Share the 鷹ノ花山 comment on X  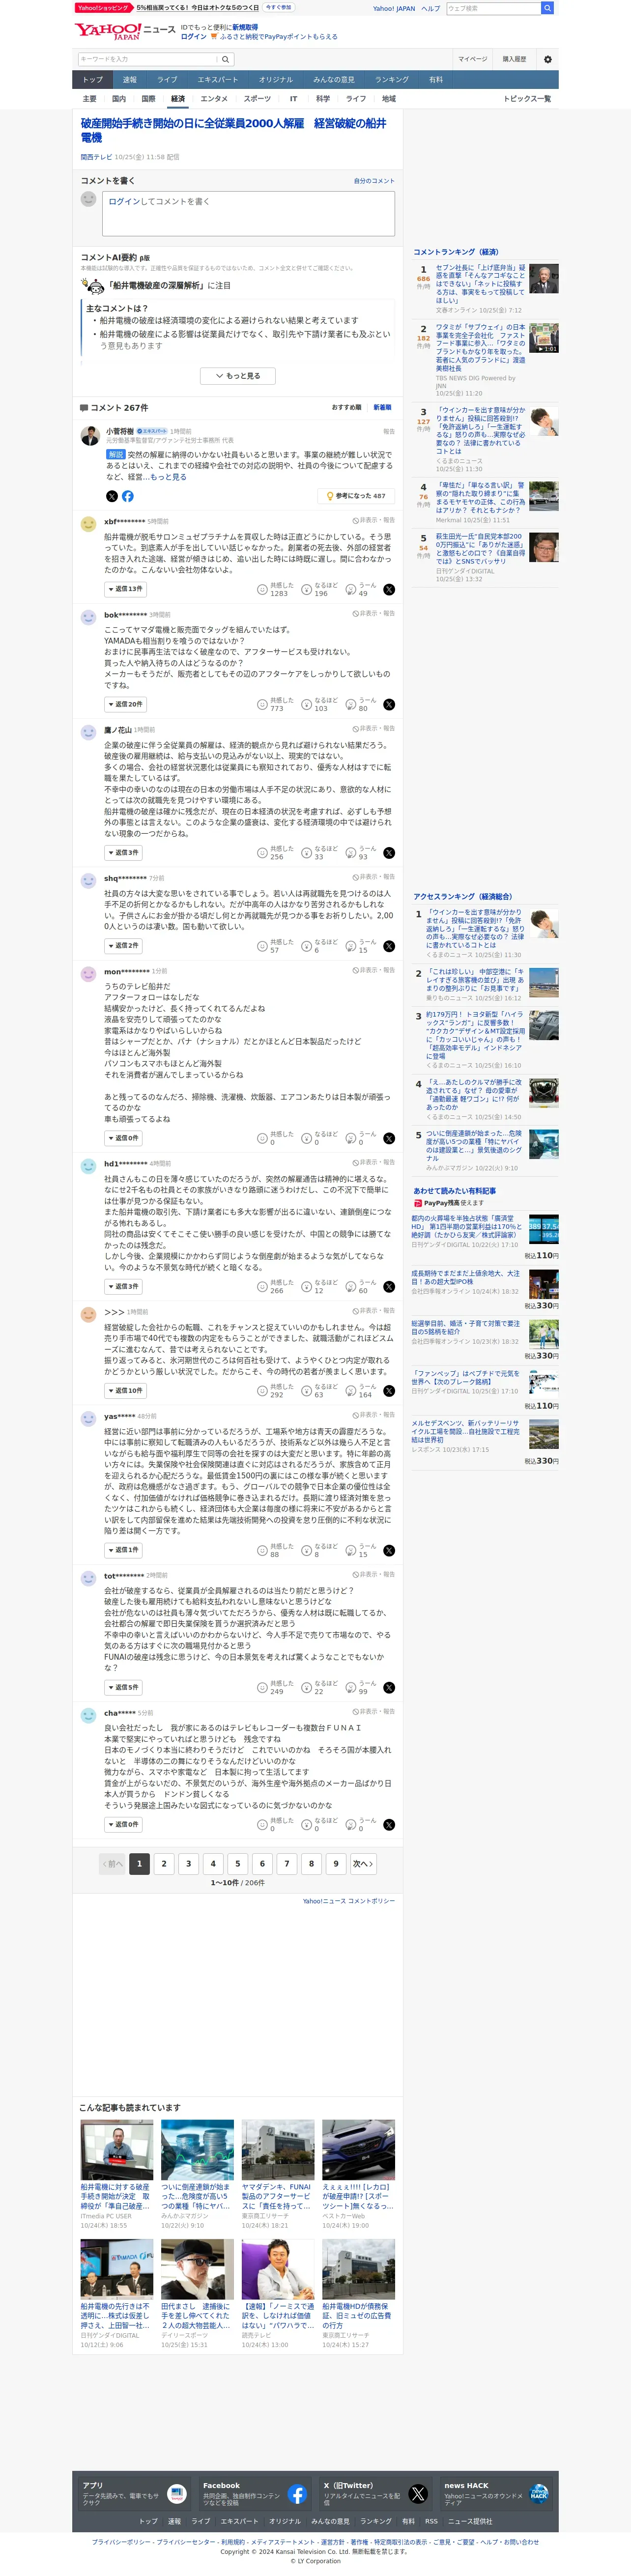(x=389, y=853)
